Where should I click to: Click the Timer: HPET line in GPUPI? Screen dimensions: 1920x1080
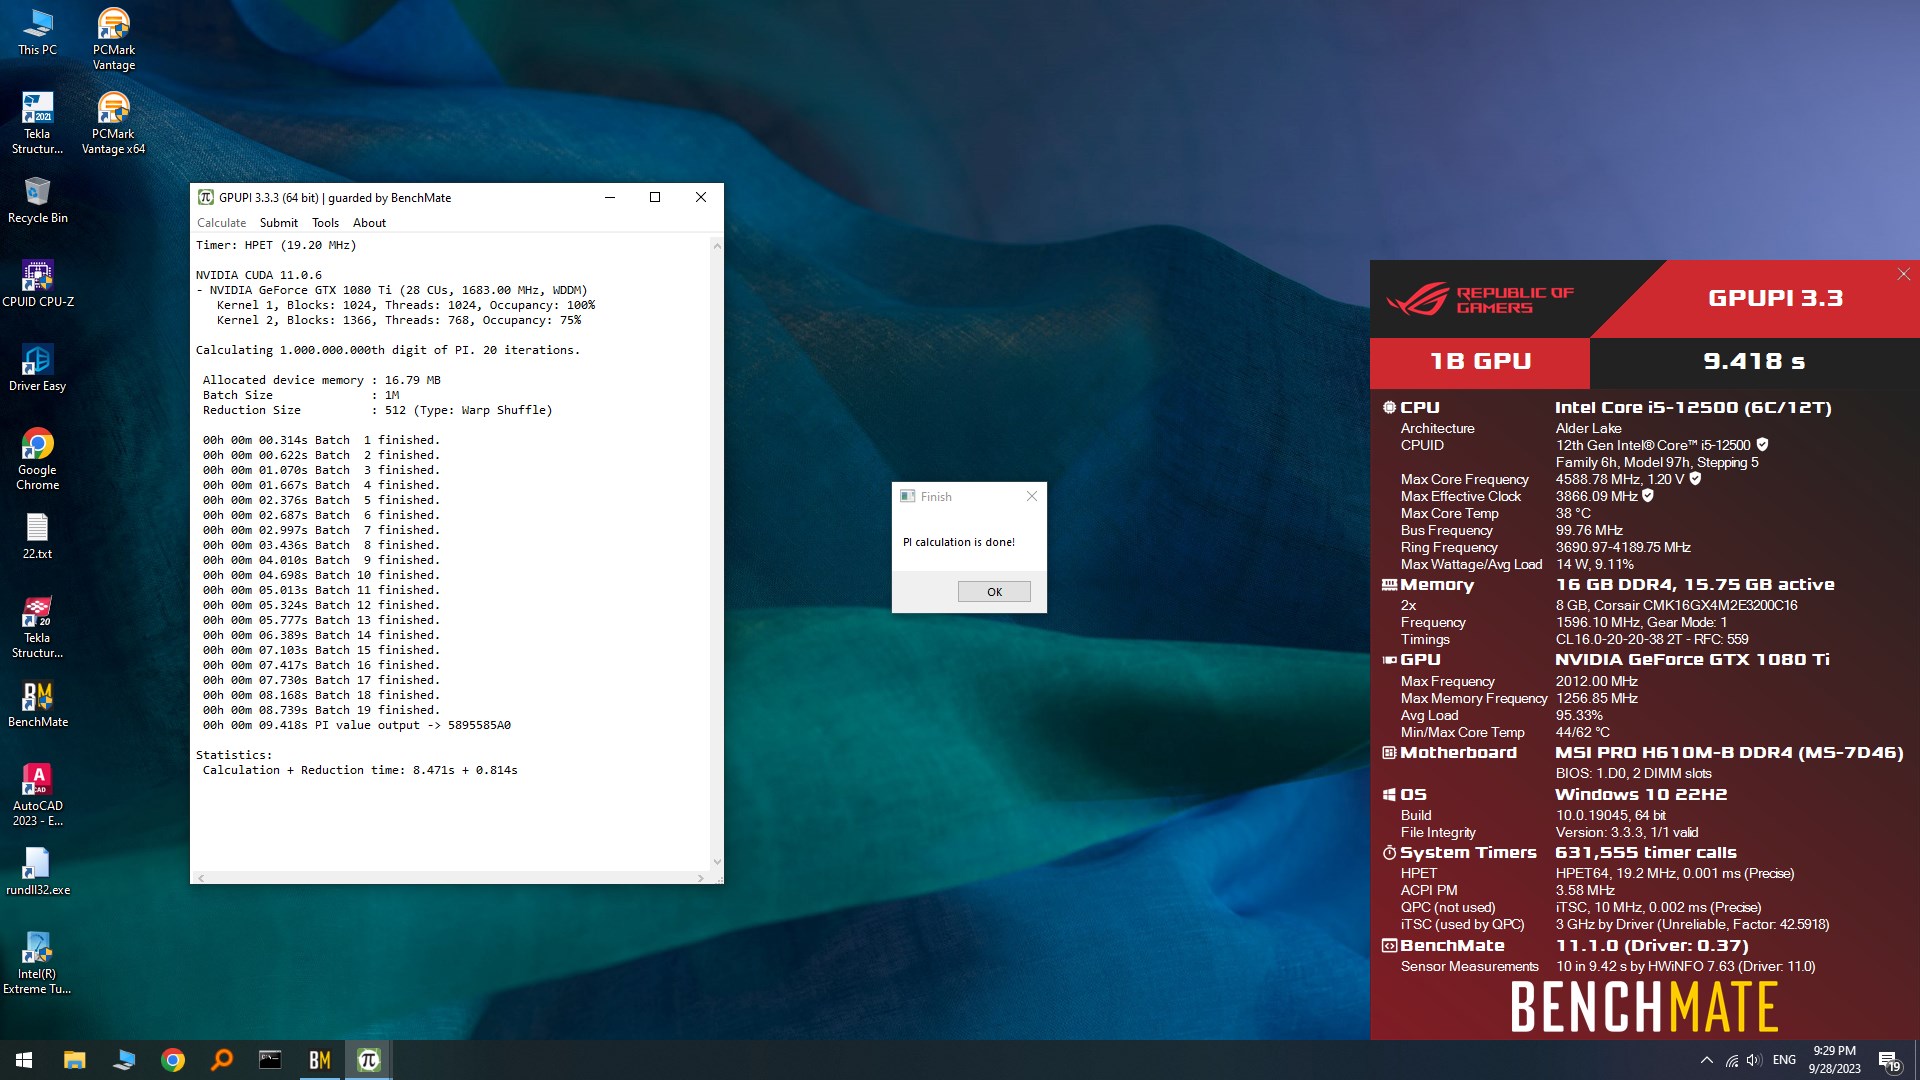[276, 245]
